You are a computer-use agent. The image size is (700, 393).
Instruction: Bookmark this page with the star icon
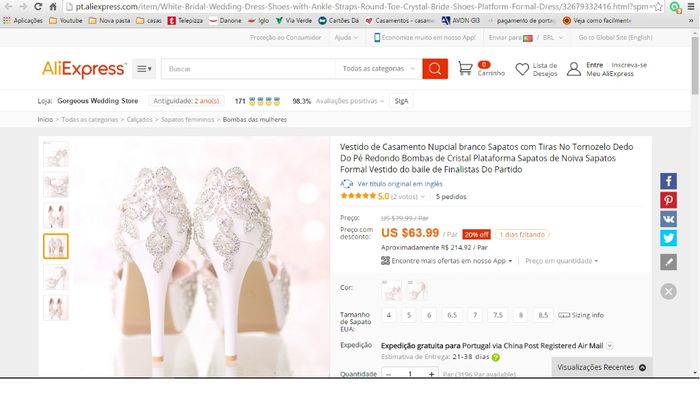point(658,7)
